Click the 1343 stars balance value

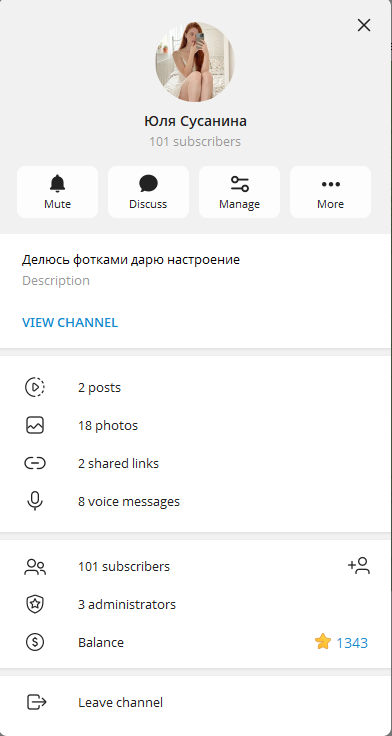tap(352, 643)
